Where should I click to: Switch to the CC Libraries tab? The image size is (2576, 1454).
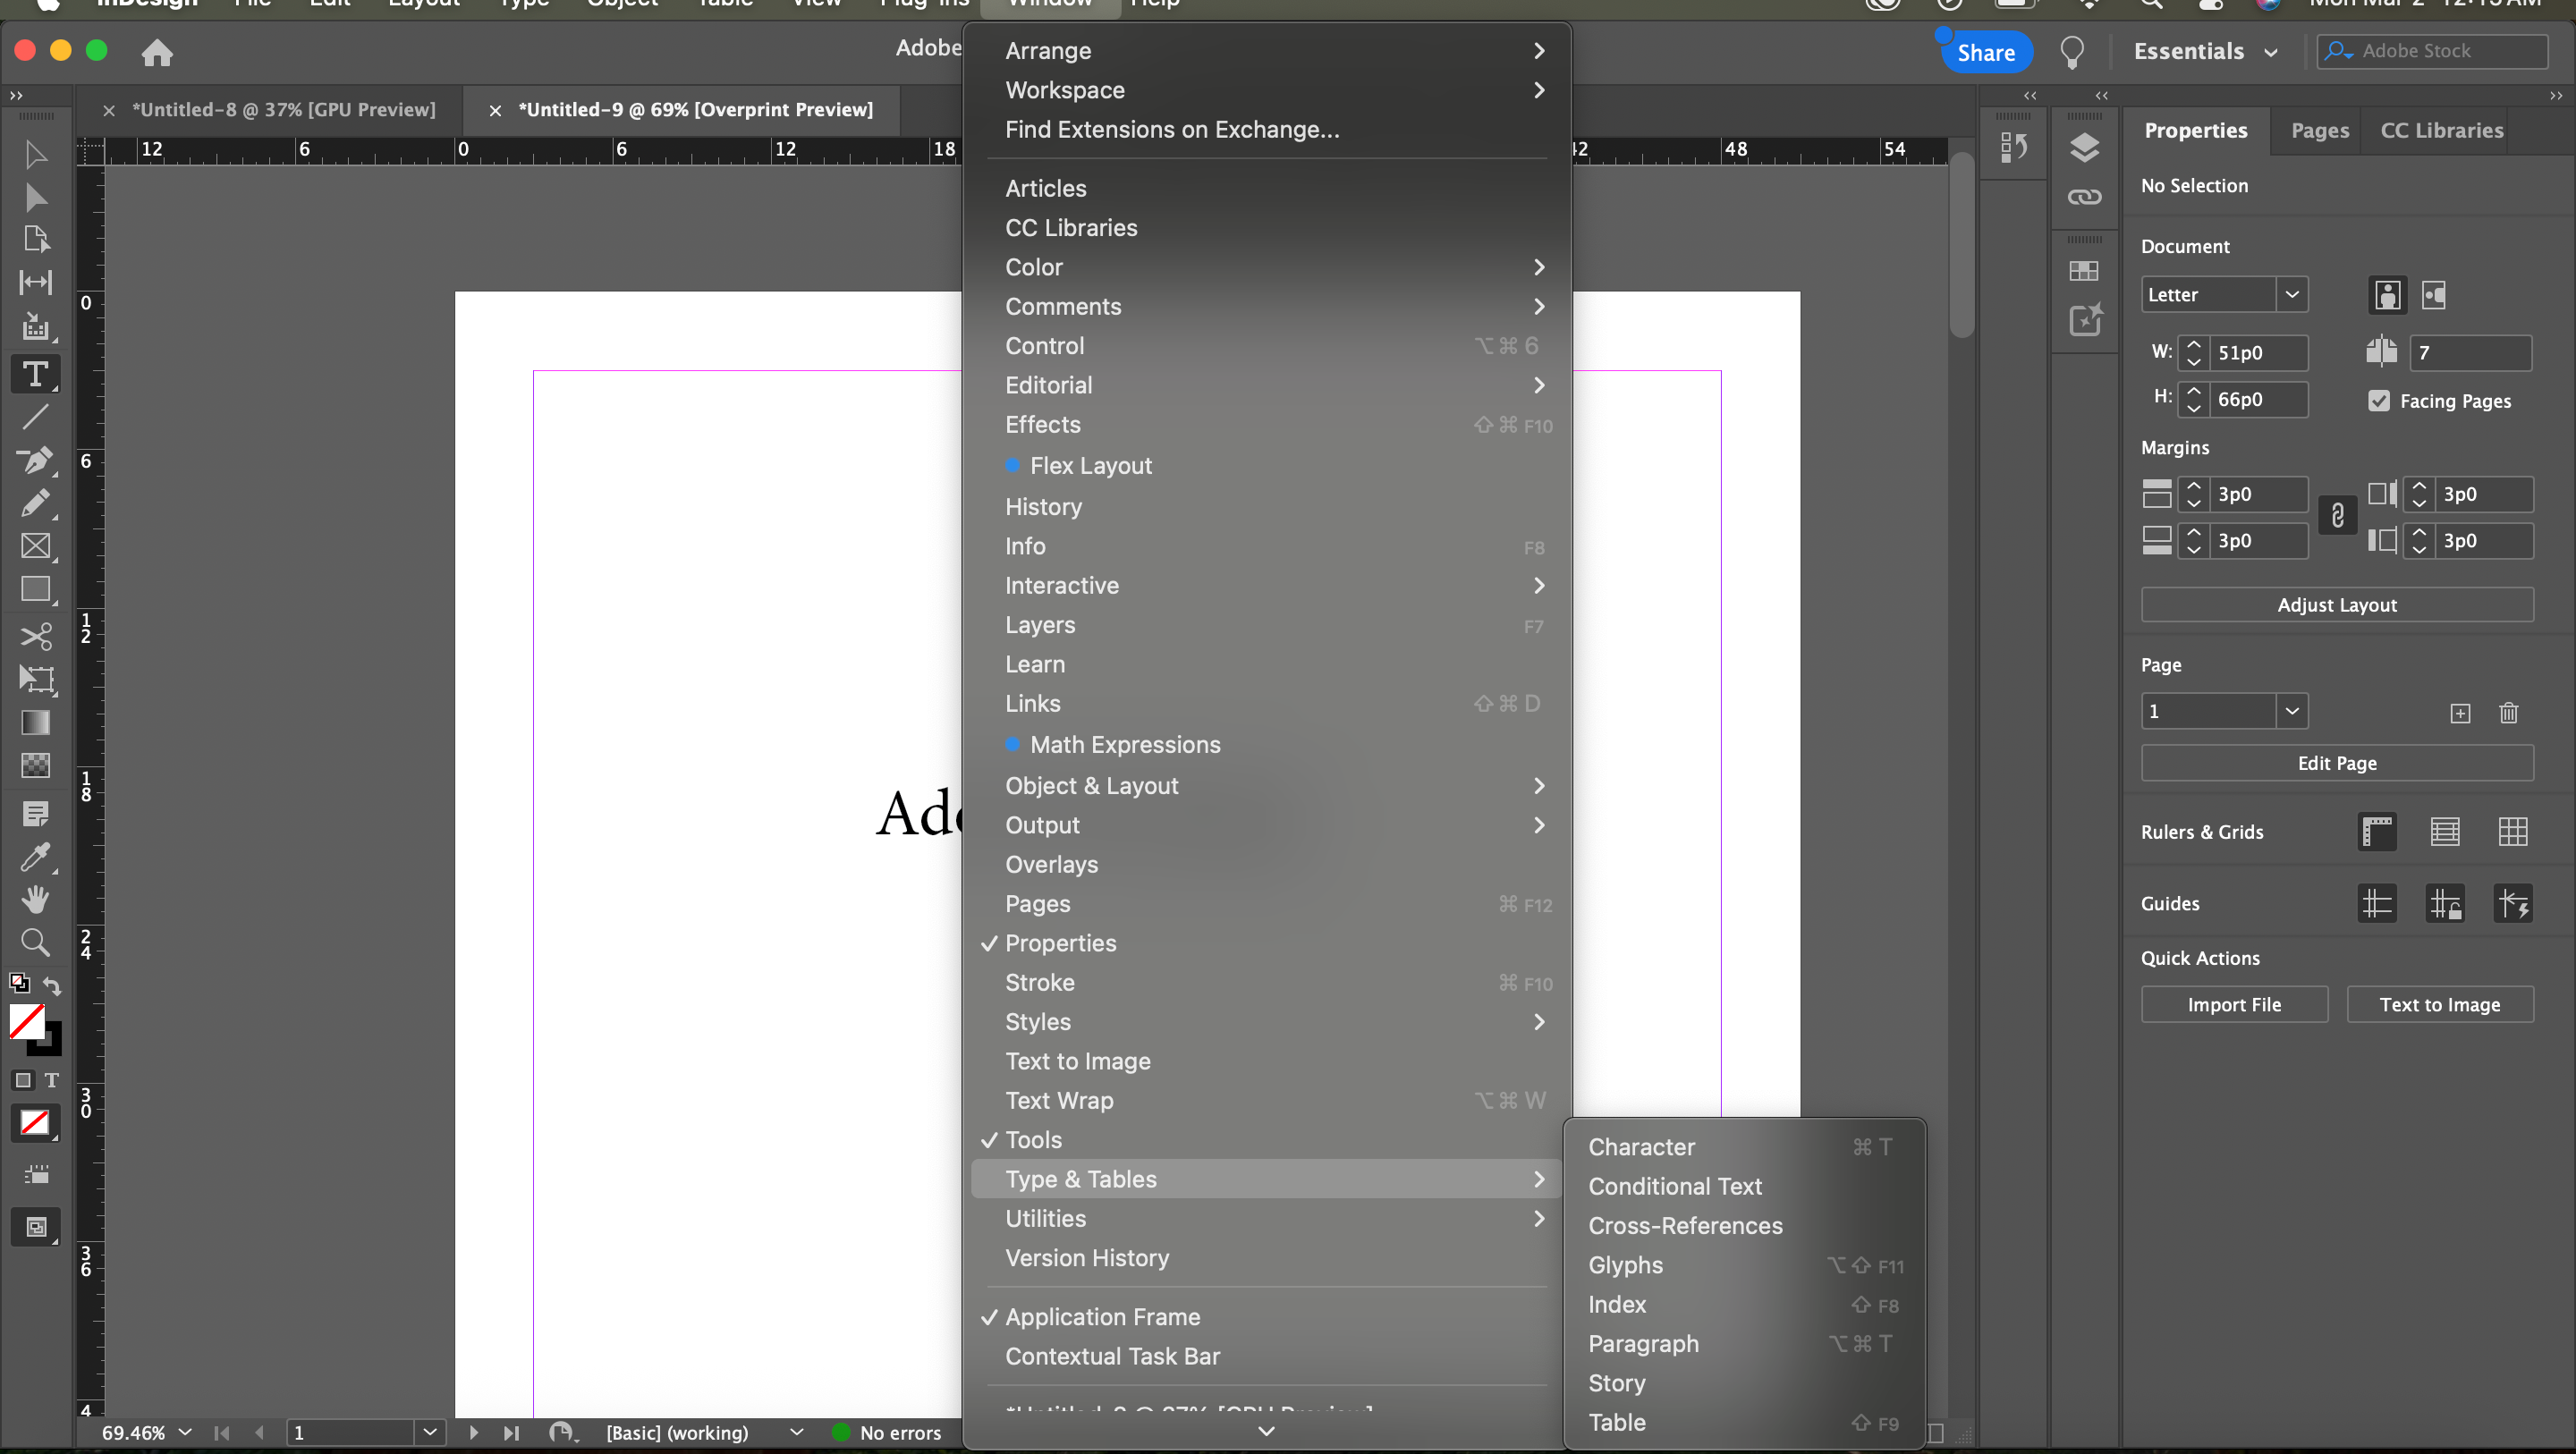tap(2441, 130)
